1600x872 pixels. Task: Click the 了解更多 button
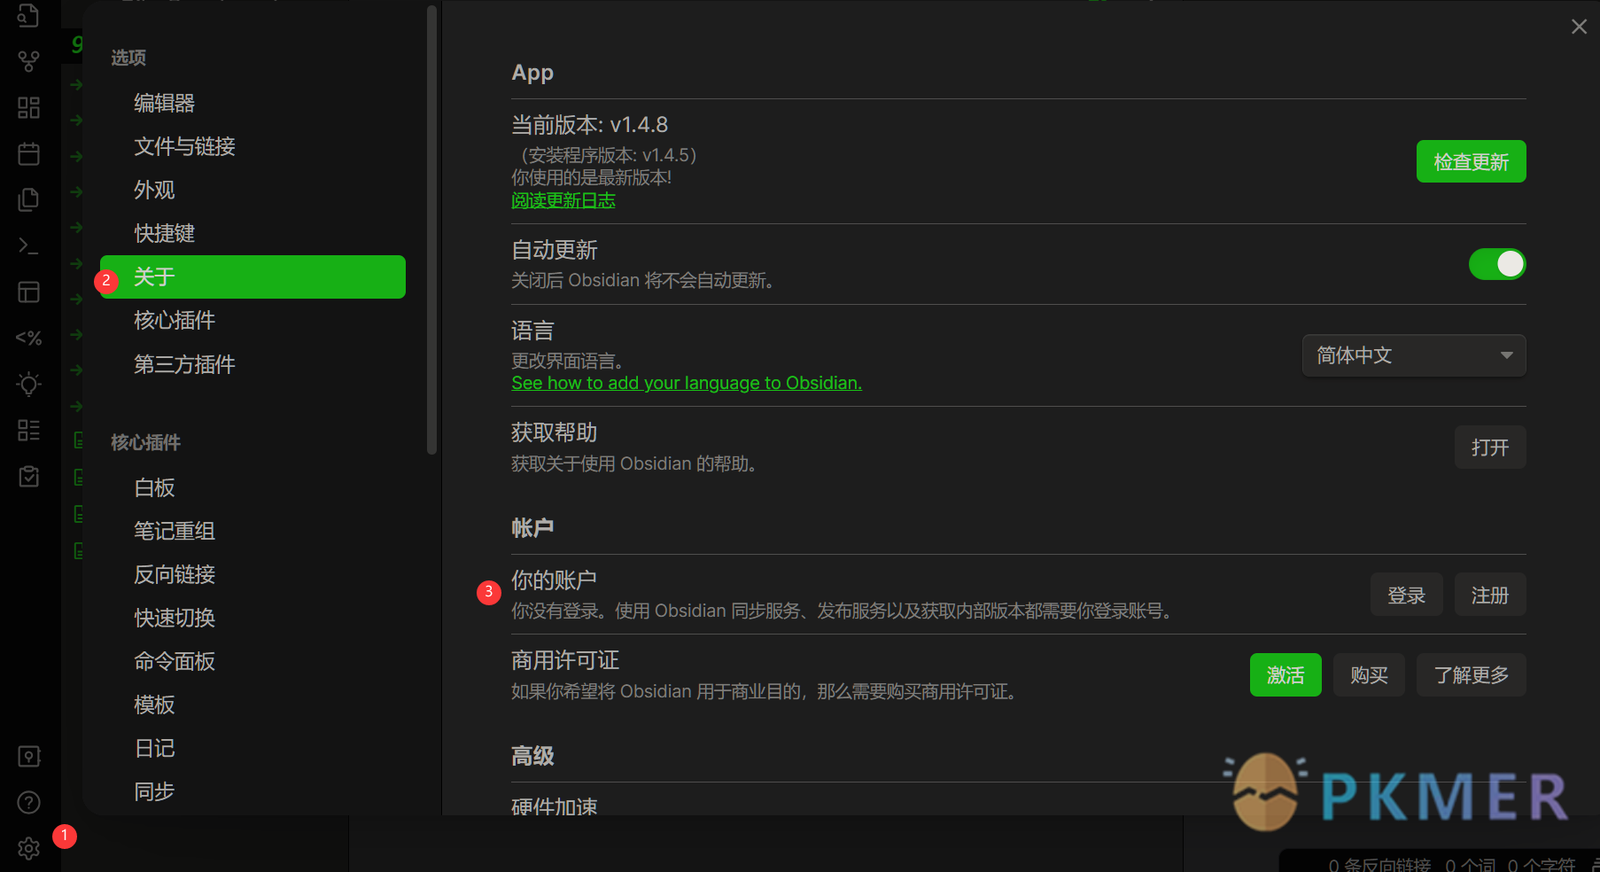coord(1471,675)
